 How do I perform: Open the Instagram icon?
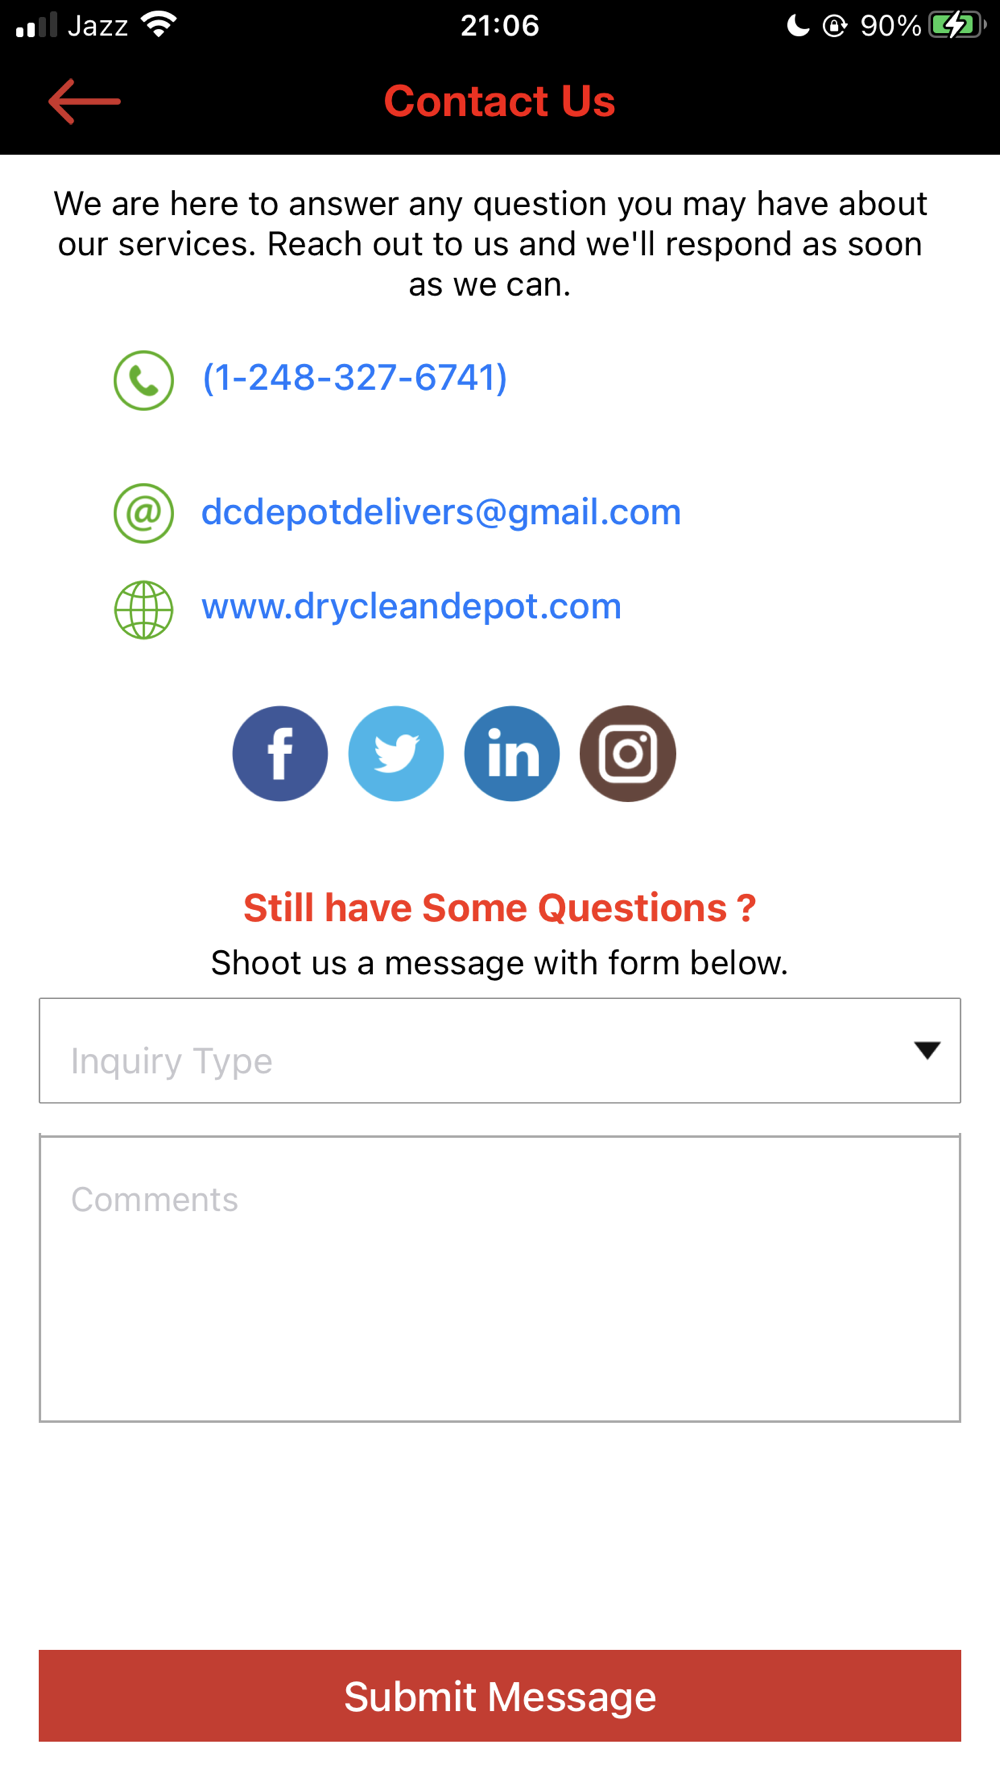point(628,754)
